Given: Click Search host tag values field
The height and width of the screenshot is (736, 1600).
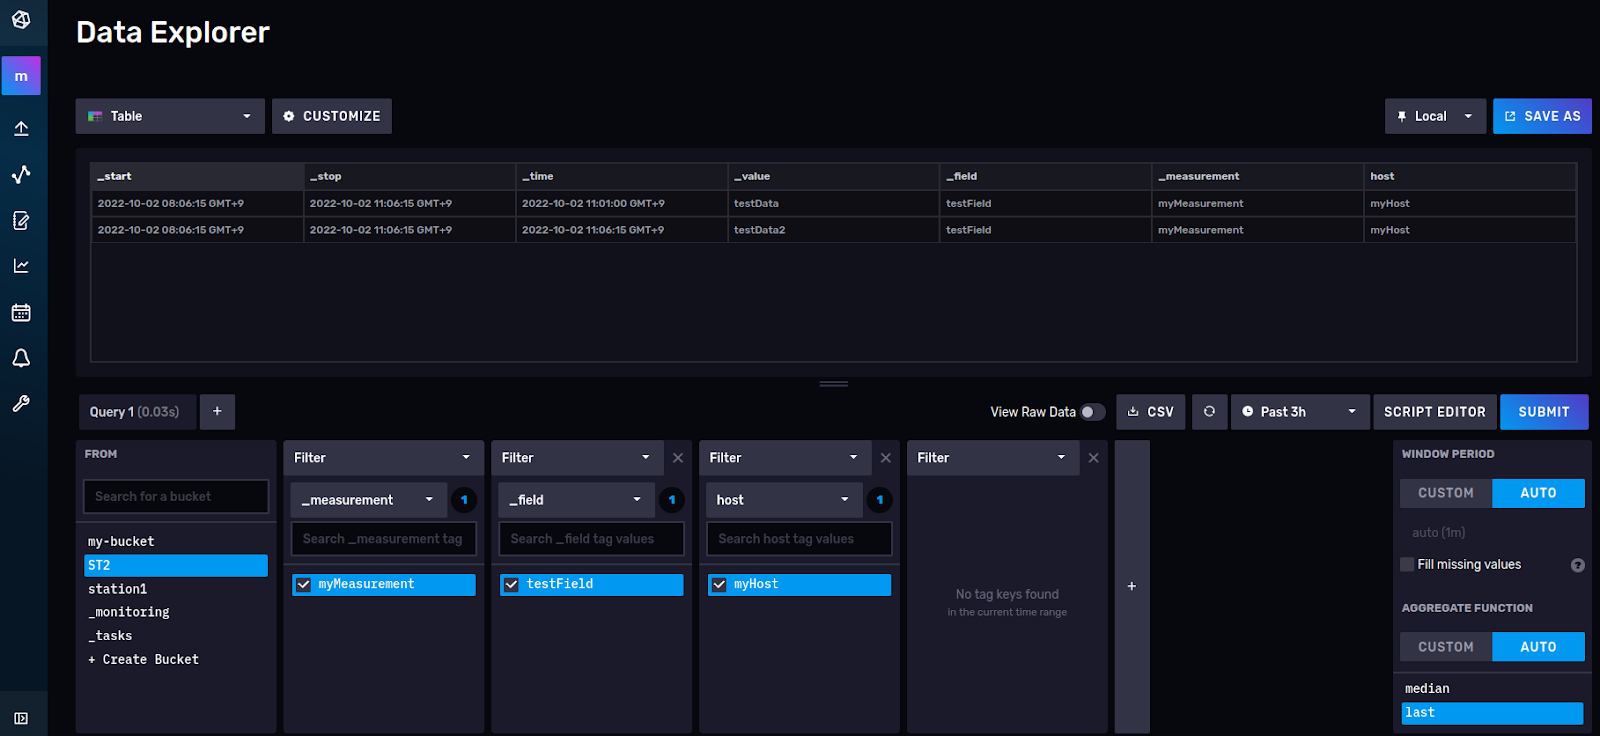Looking at the screenshot, I should [x=799, y=539].
